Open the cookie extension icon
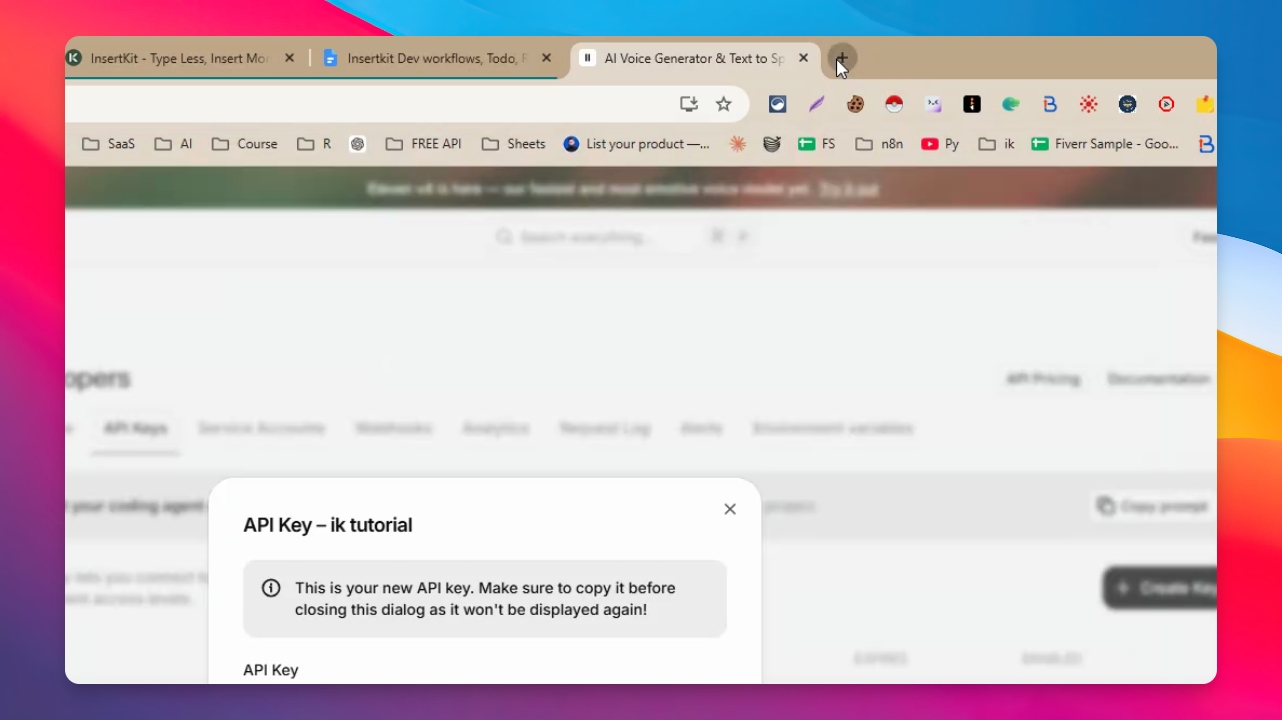The width and height of the screenshot is (1282, 720). tap(855, 104)
